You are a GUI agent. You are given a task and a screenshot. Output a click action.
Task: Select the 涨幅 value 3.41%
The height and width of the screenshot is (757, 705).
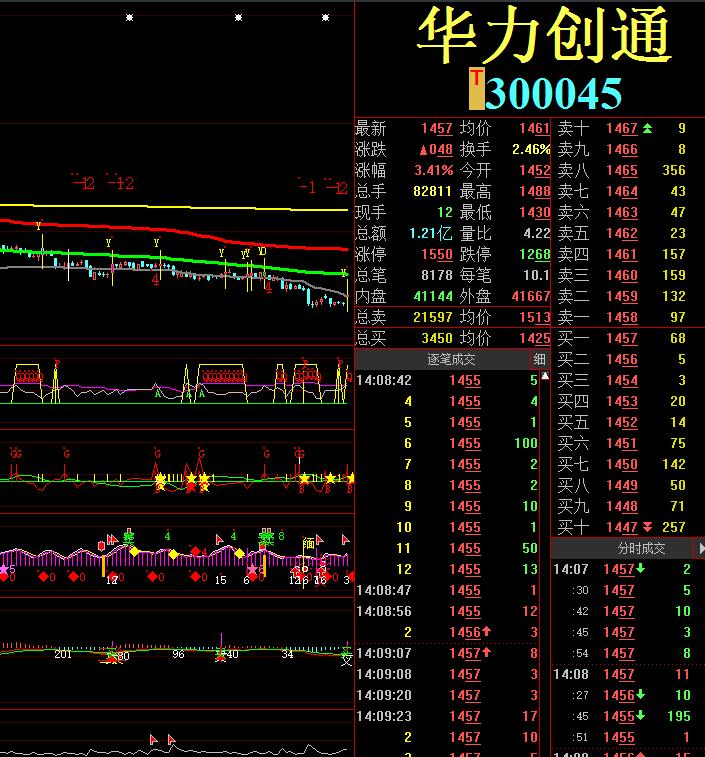click(434, 170)
